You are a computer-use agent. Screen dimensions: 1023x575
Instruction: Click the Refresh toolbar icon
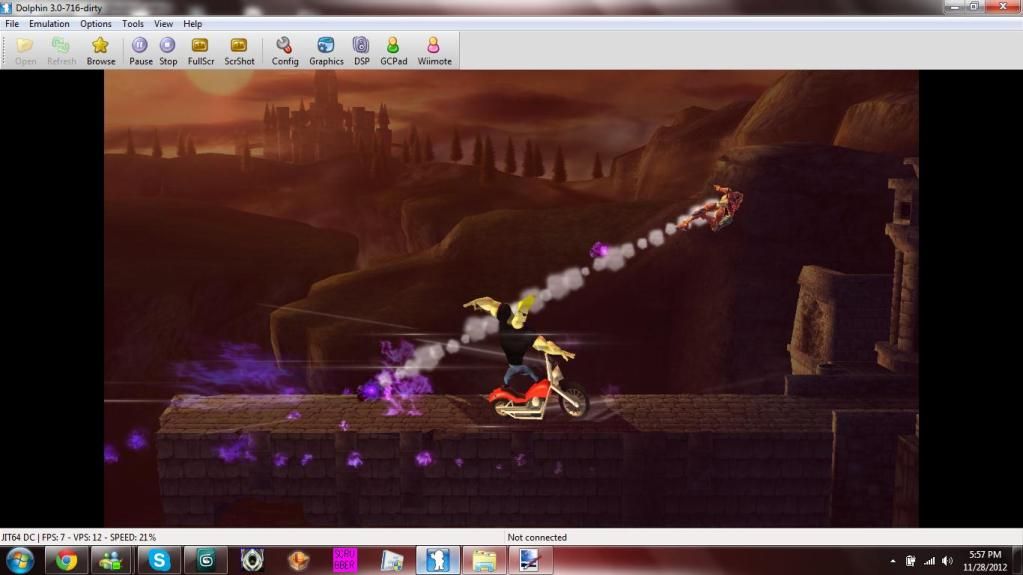pos(61,51)
